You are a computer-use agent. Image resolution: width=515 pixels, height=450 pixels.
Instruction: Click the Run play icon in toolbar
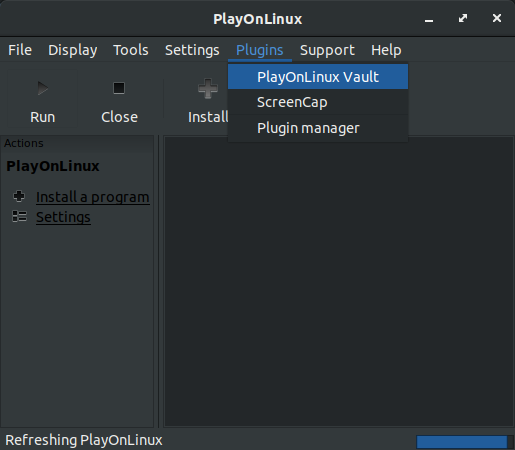pos(43,88)
